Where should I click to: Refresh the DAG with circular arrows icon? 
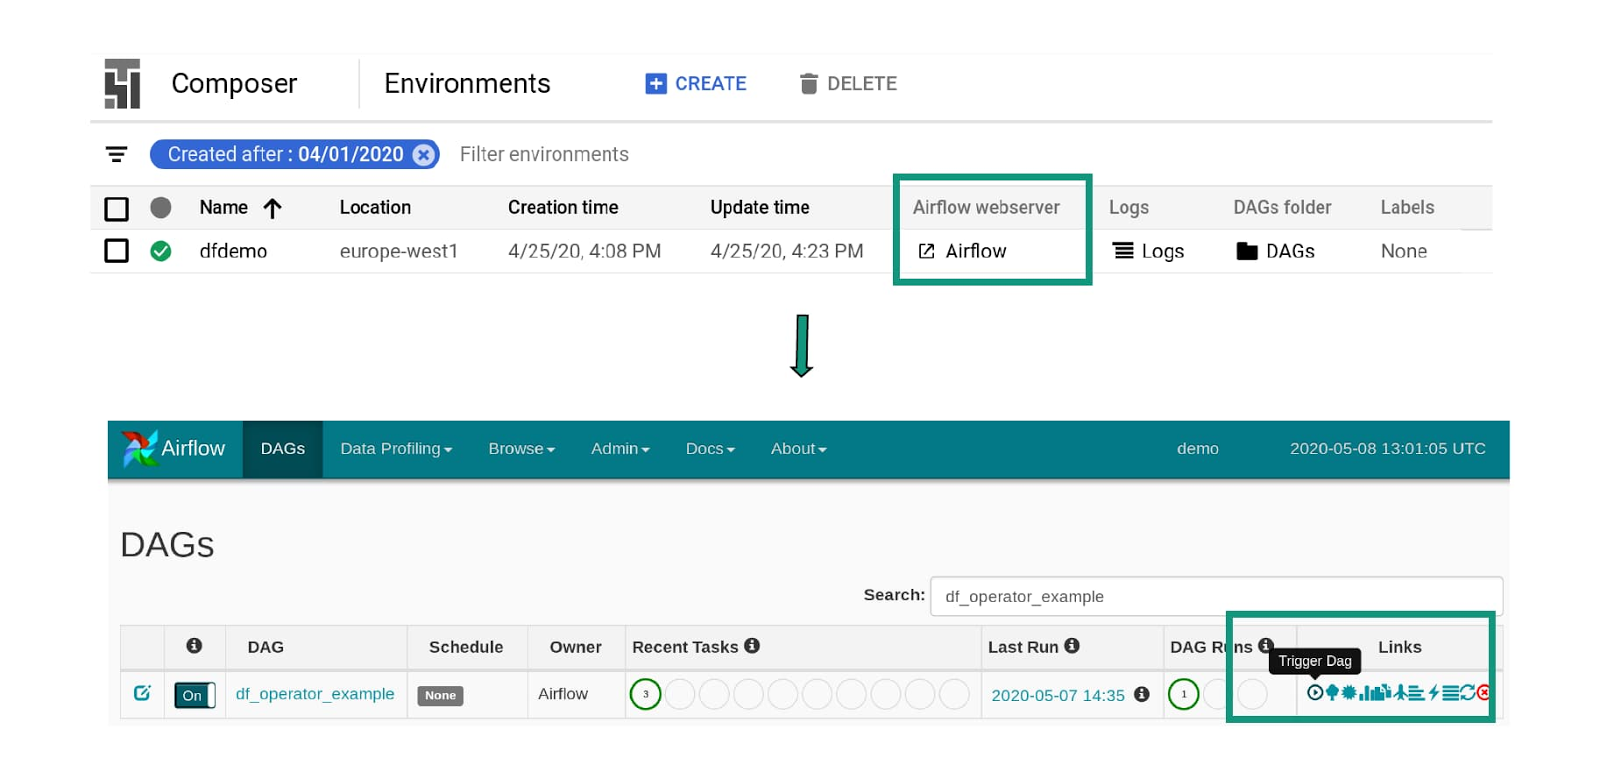[x=1468, y=692]
